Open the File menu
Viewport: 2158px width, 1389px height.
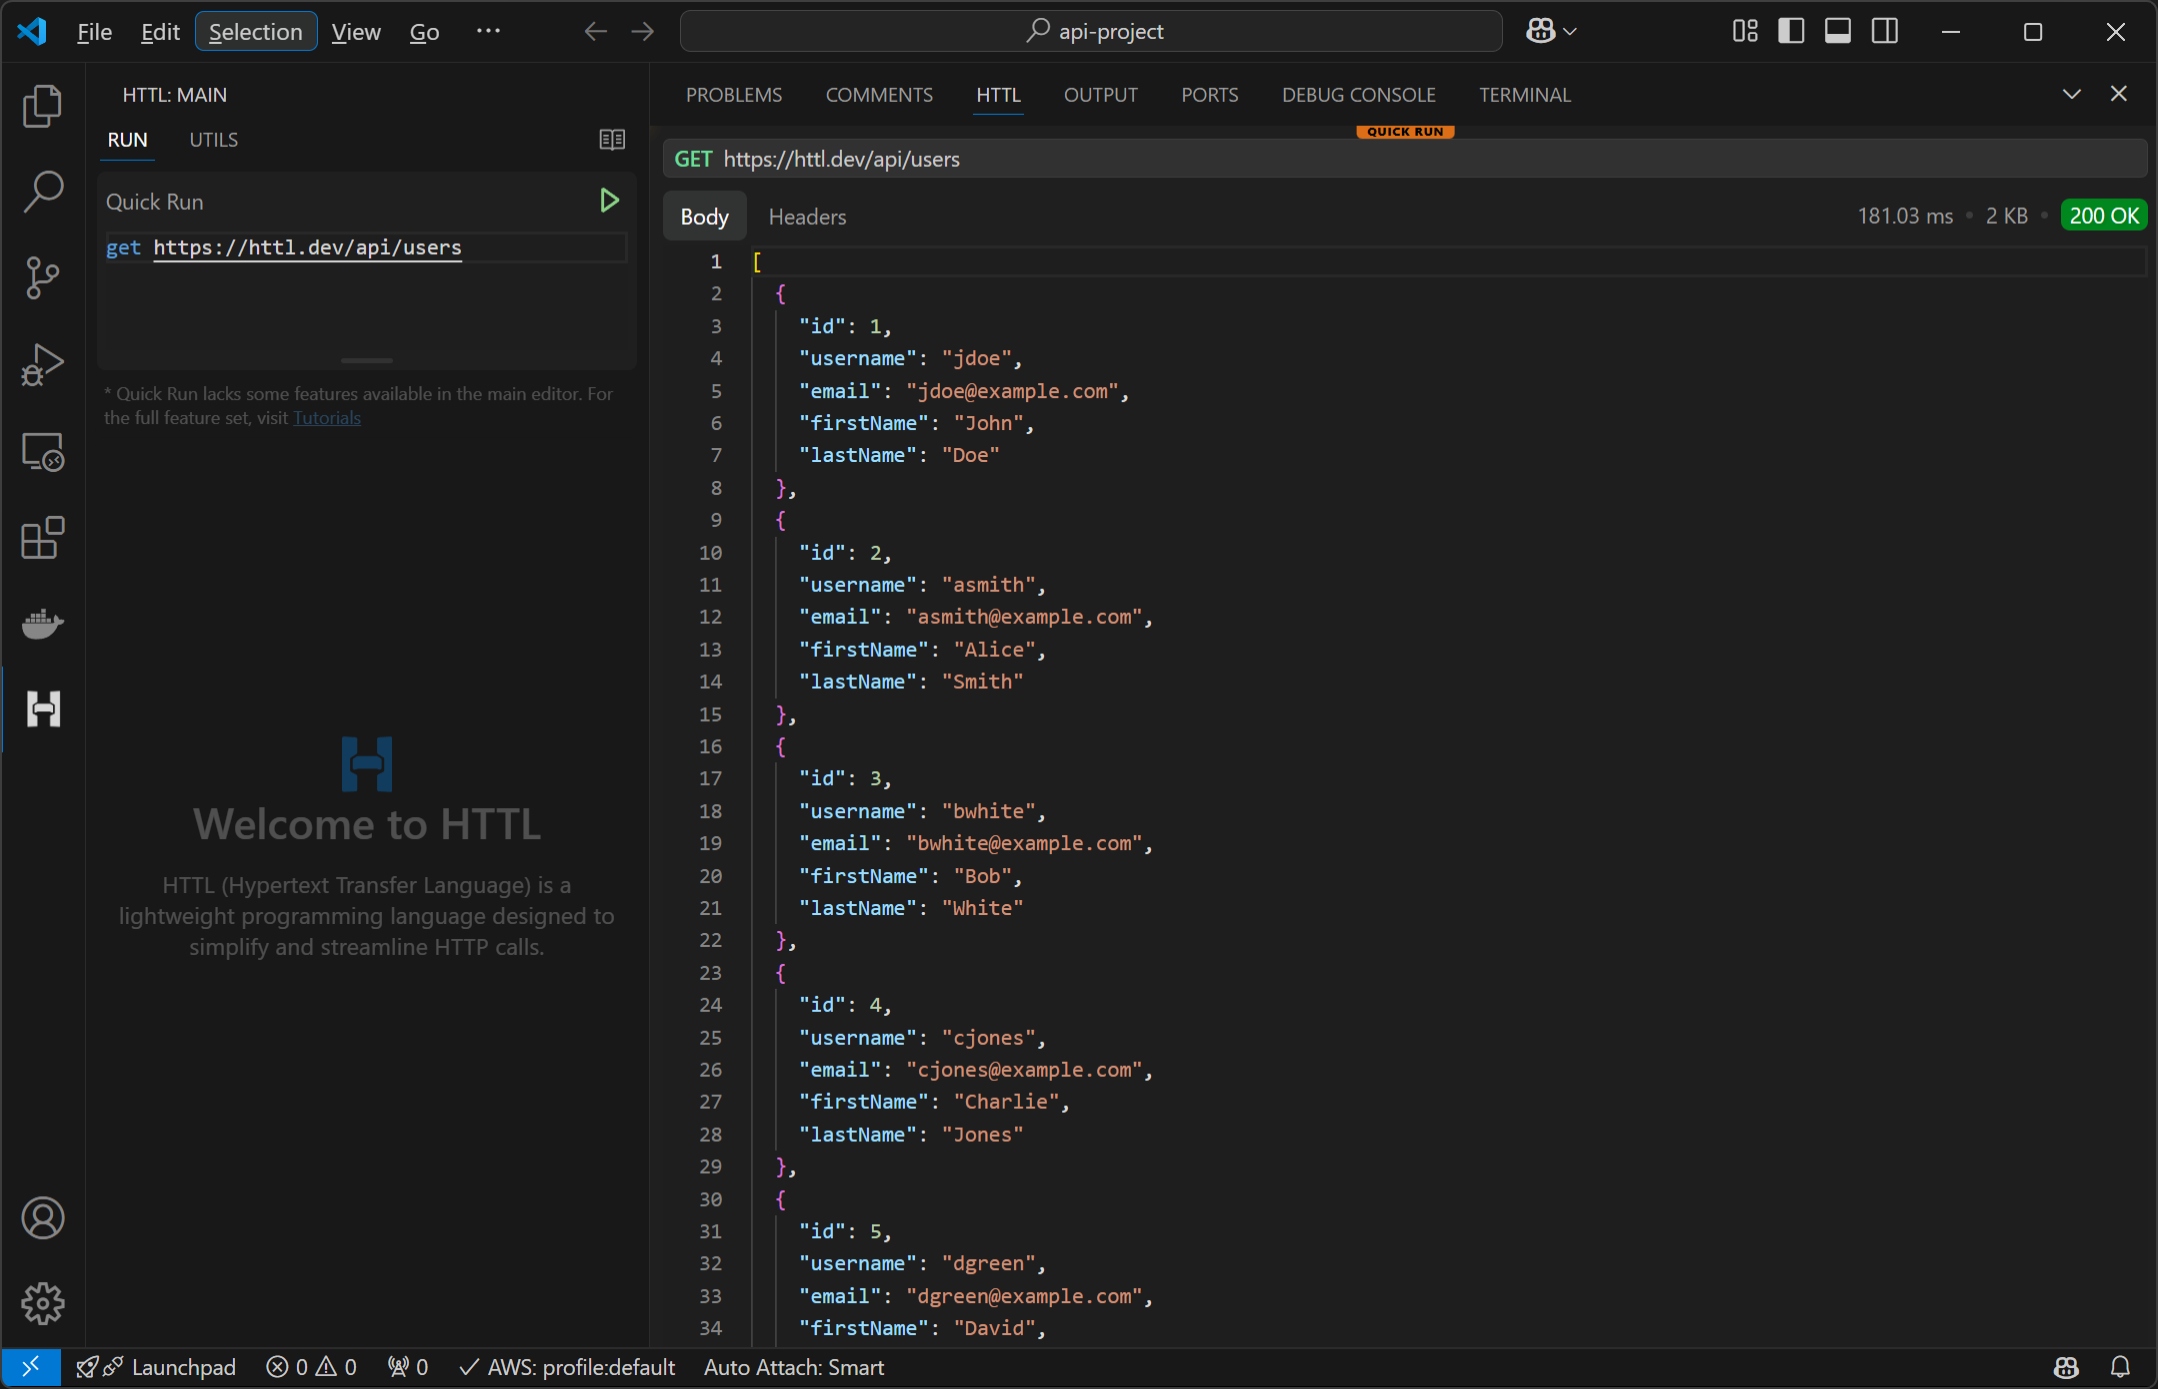[94, 31]
